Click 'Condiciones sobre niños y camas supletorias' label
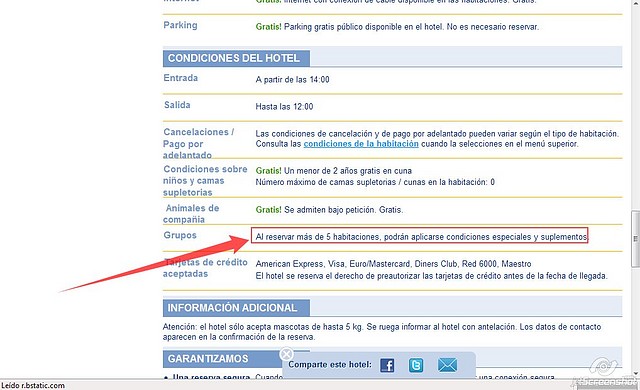The height and width of the screenshot is (390, 640). (205, 181)
